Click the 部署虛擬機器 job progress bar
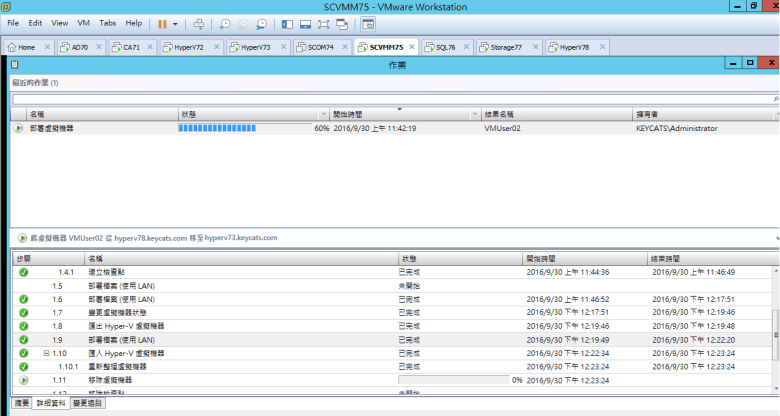 click(243, 128)
